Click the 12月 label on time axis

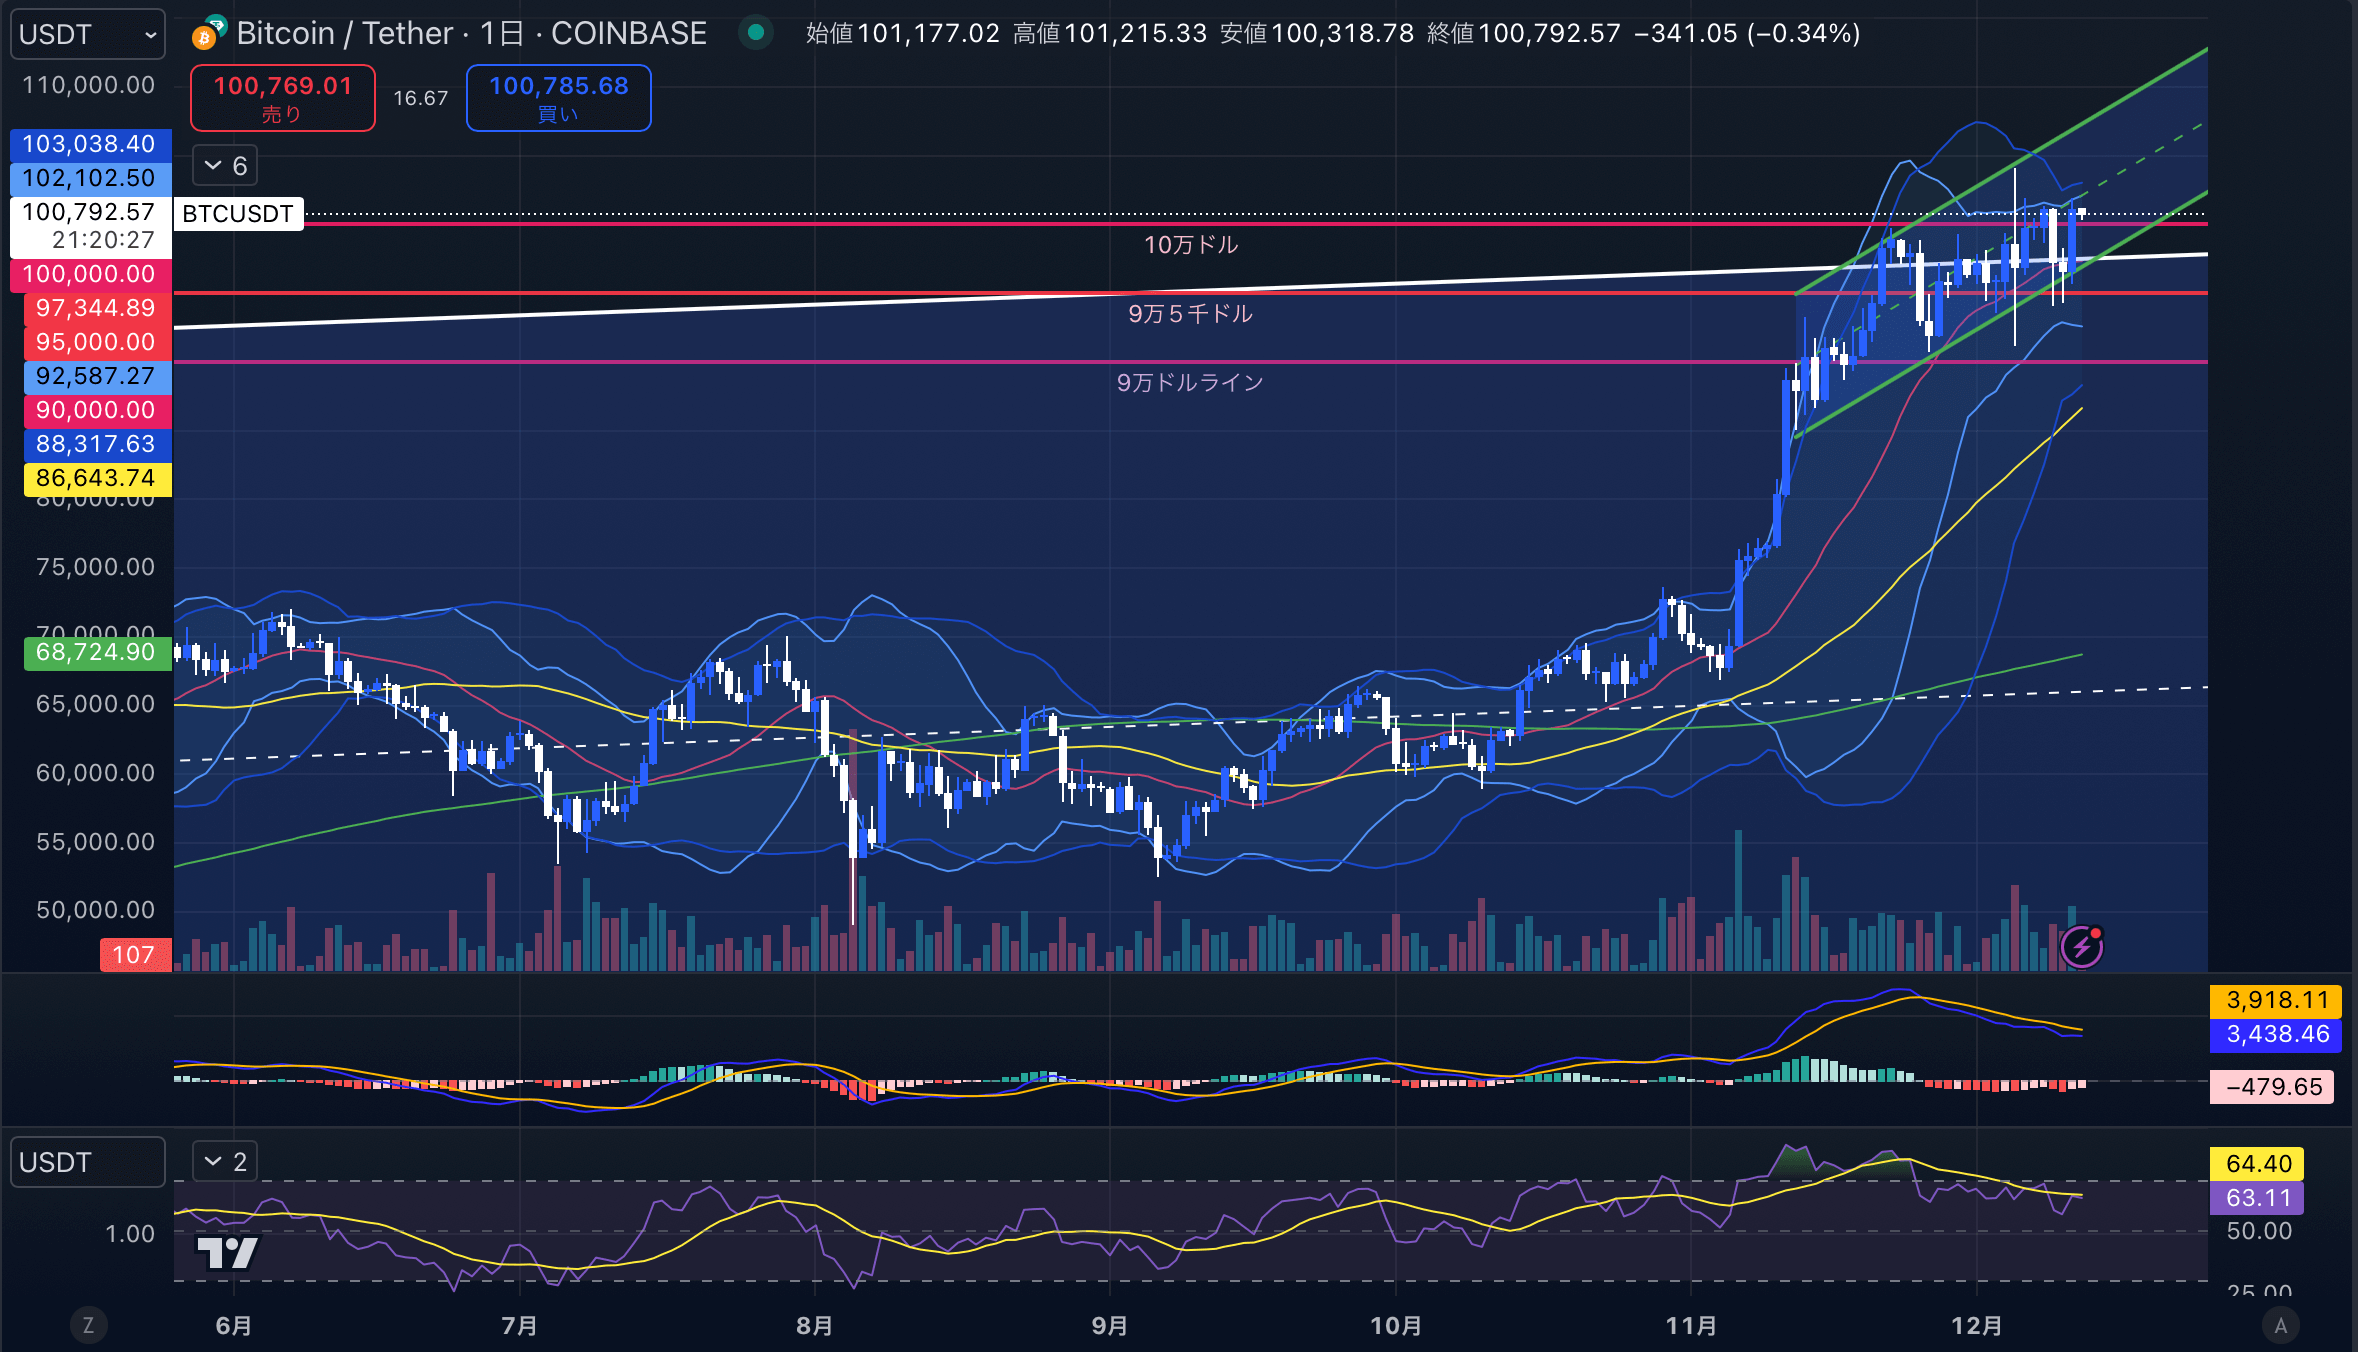(1977, 1326)
